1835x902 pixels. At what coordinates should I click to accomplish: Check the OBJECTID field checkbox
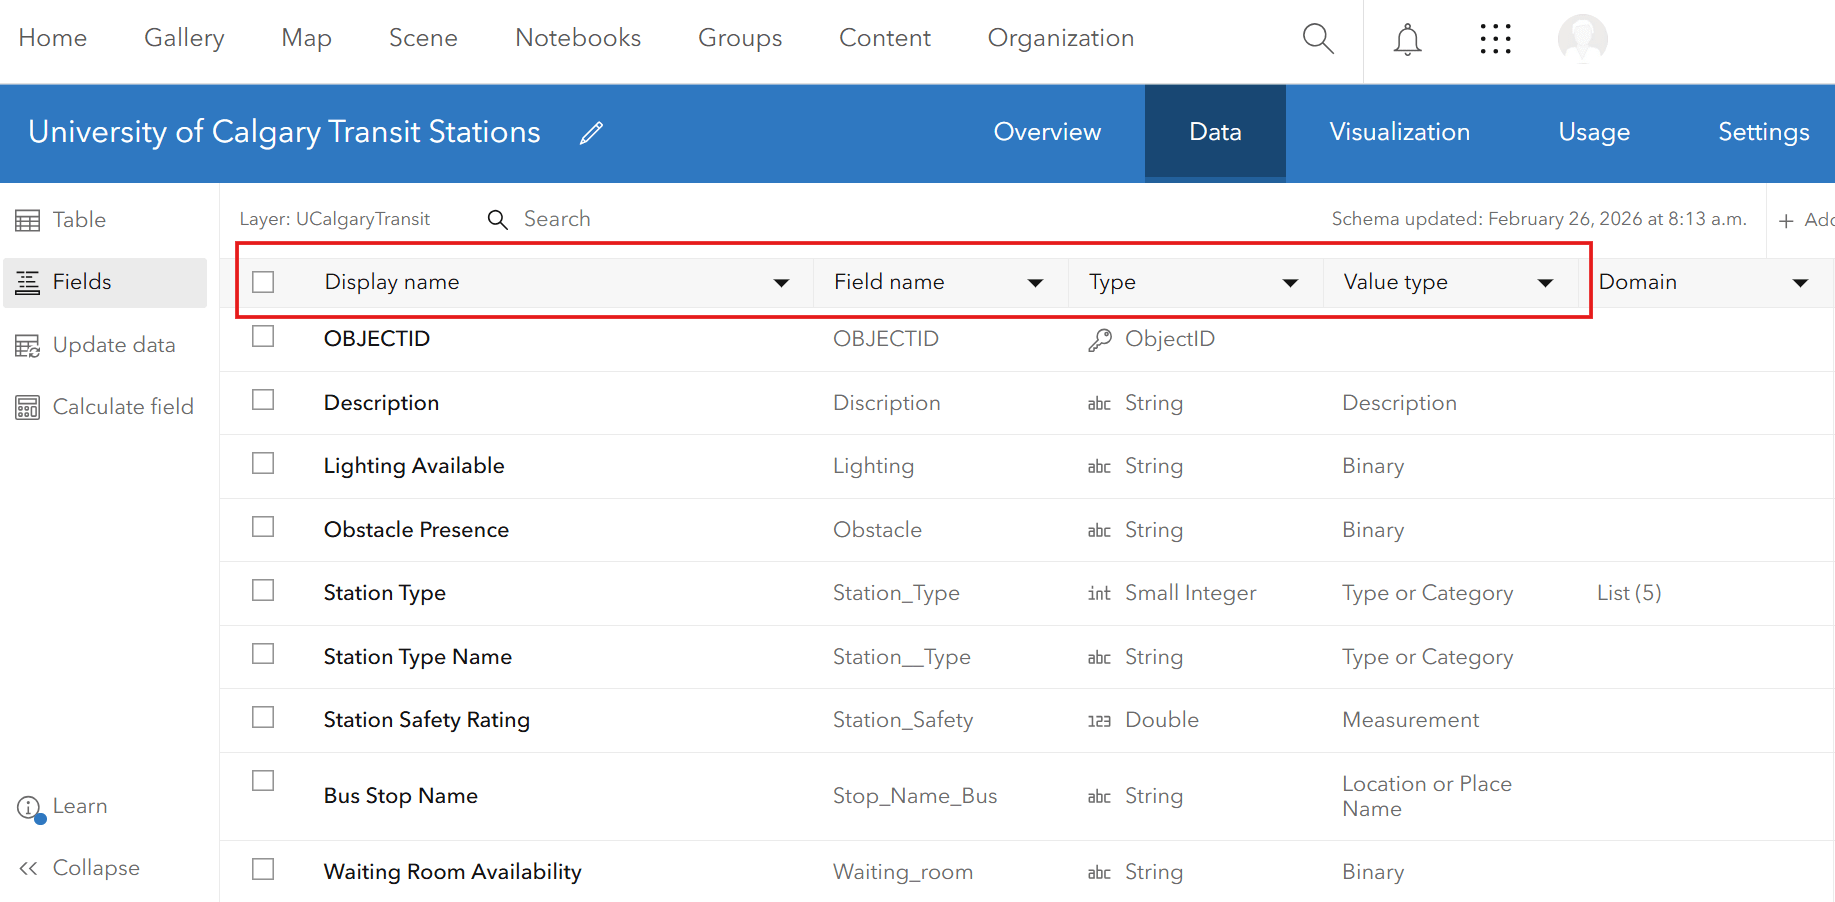(x=263, y=336)
